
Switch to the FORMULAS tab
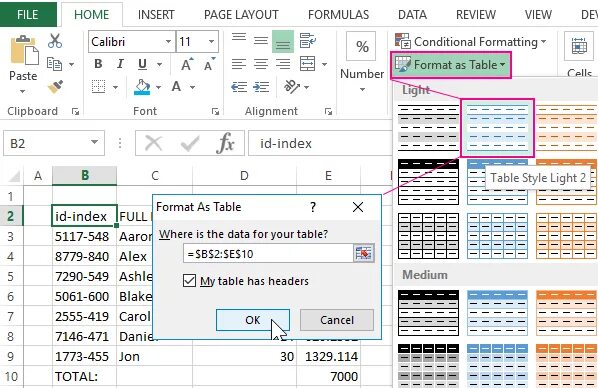339,14
